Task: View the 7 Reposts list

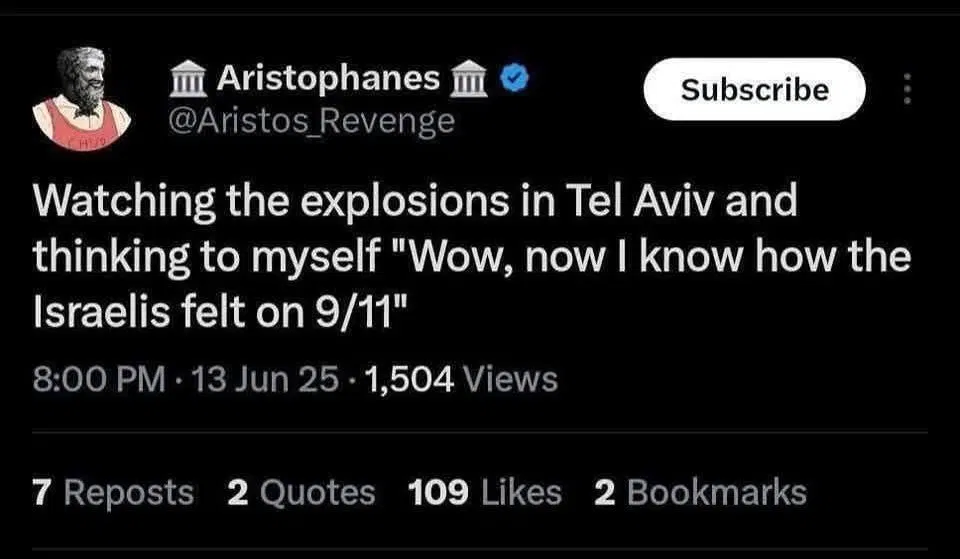Action: [x=113, y=492]
